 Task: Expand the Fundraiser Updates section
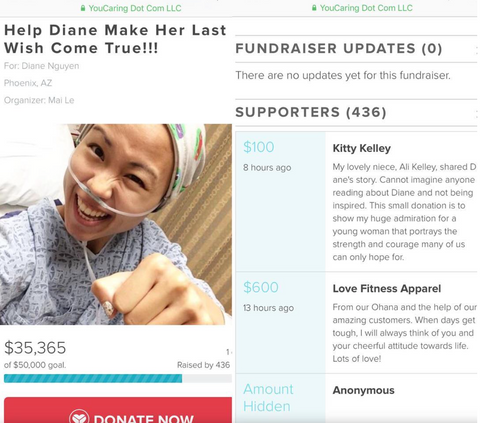[x=356, y=49]
